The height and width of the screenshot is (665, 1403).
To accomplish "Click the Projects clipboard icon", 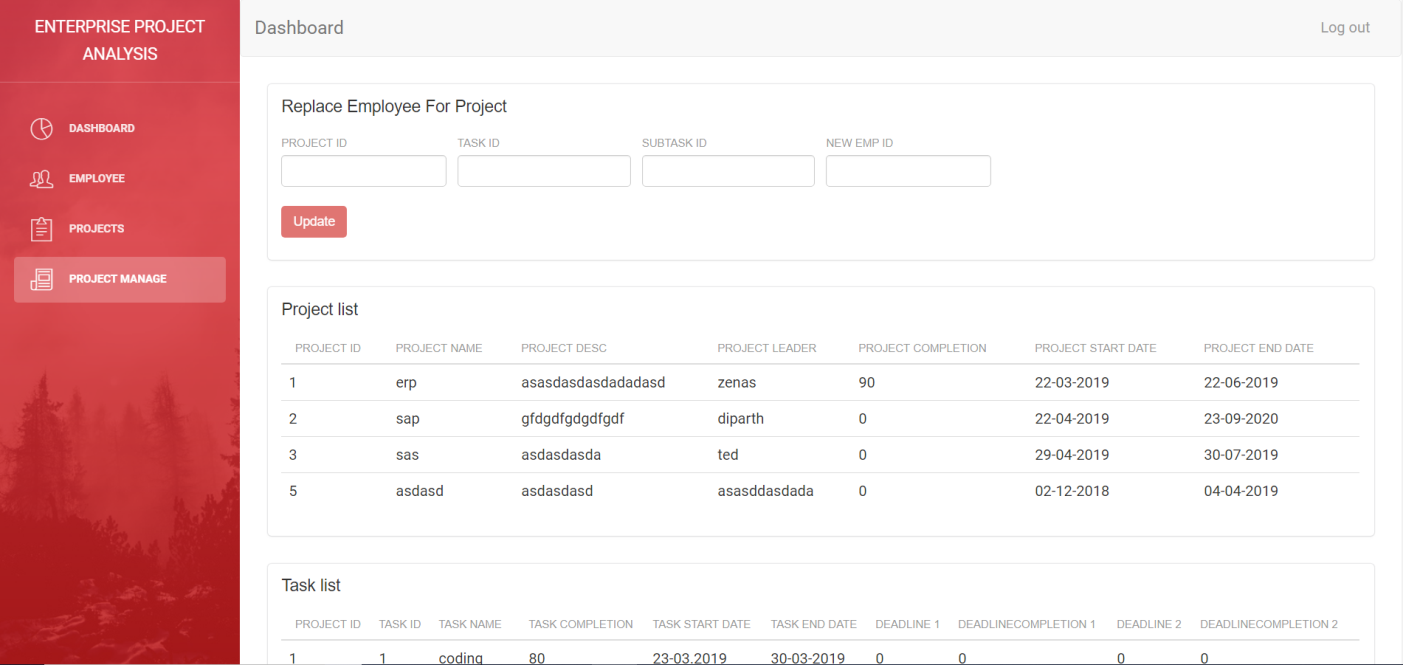I will pos(41,229).
